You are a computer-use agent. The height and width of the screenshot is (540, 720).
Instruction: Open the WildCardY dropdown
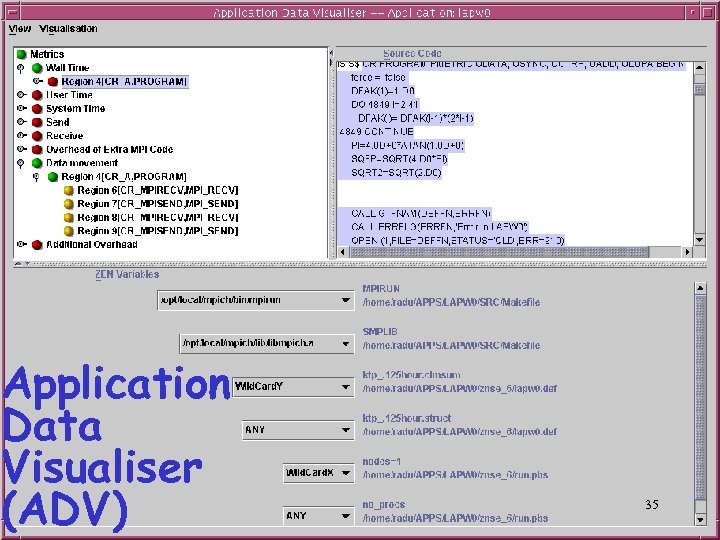tap(293, 387)
